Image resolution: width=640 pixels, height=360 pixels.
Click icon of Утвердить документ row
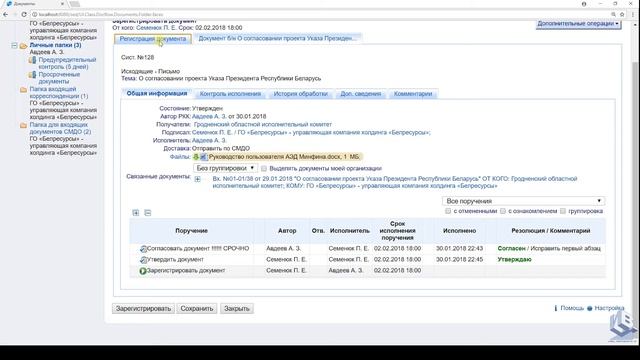pos(143,260)
